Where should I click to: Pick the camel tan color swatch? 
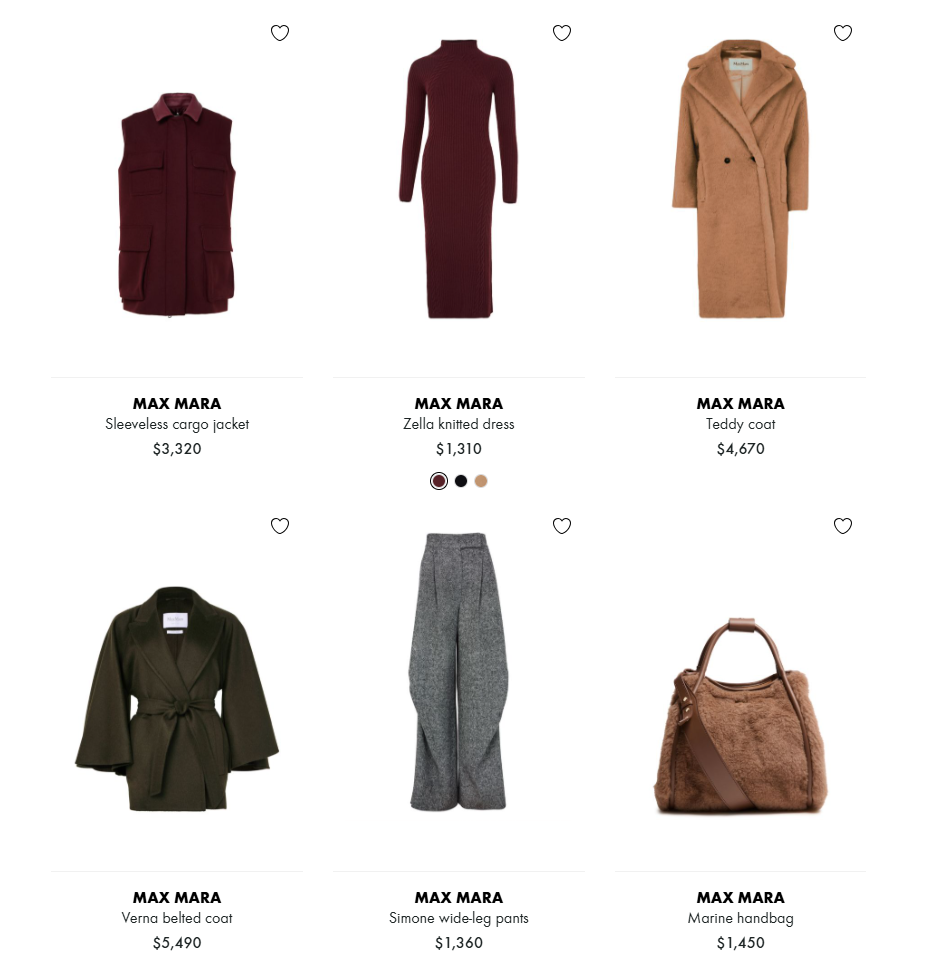pyautogui.click(x=481, y=481)
